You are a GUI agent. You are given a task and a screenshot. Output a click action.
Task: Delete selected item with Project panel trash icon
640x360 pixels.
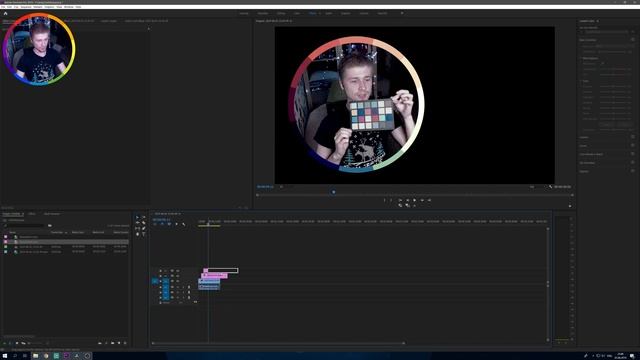(x=125, y=343)
